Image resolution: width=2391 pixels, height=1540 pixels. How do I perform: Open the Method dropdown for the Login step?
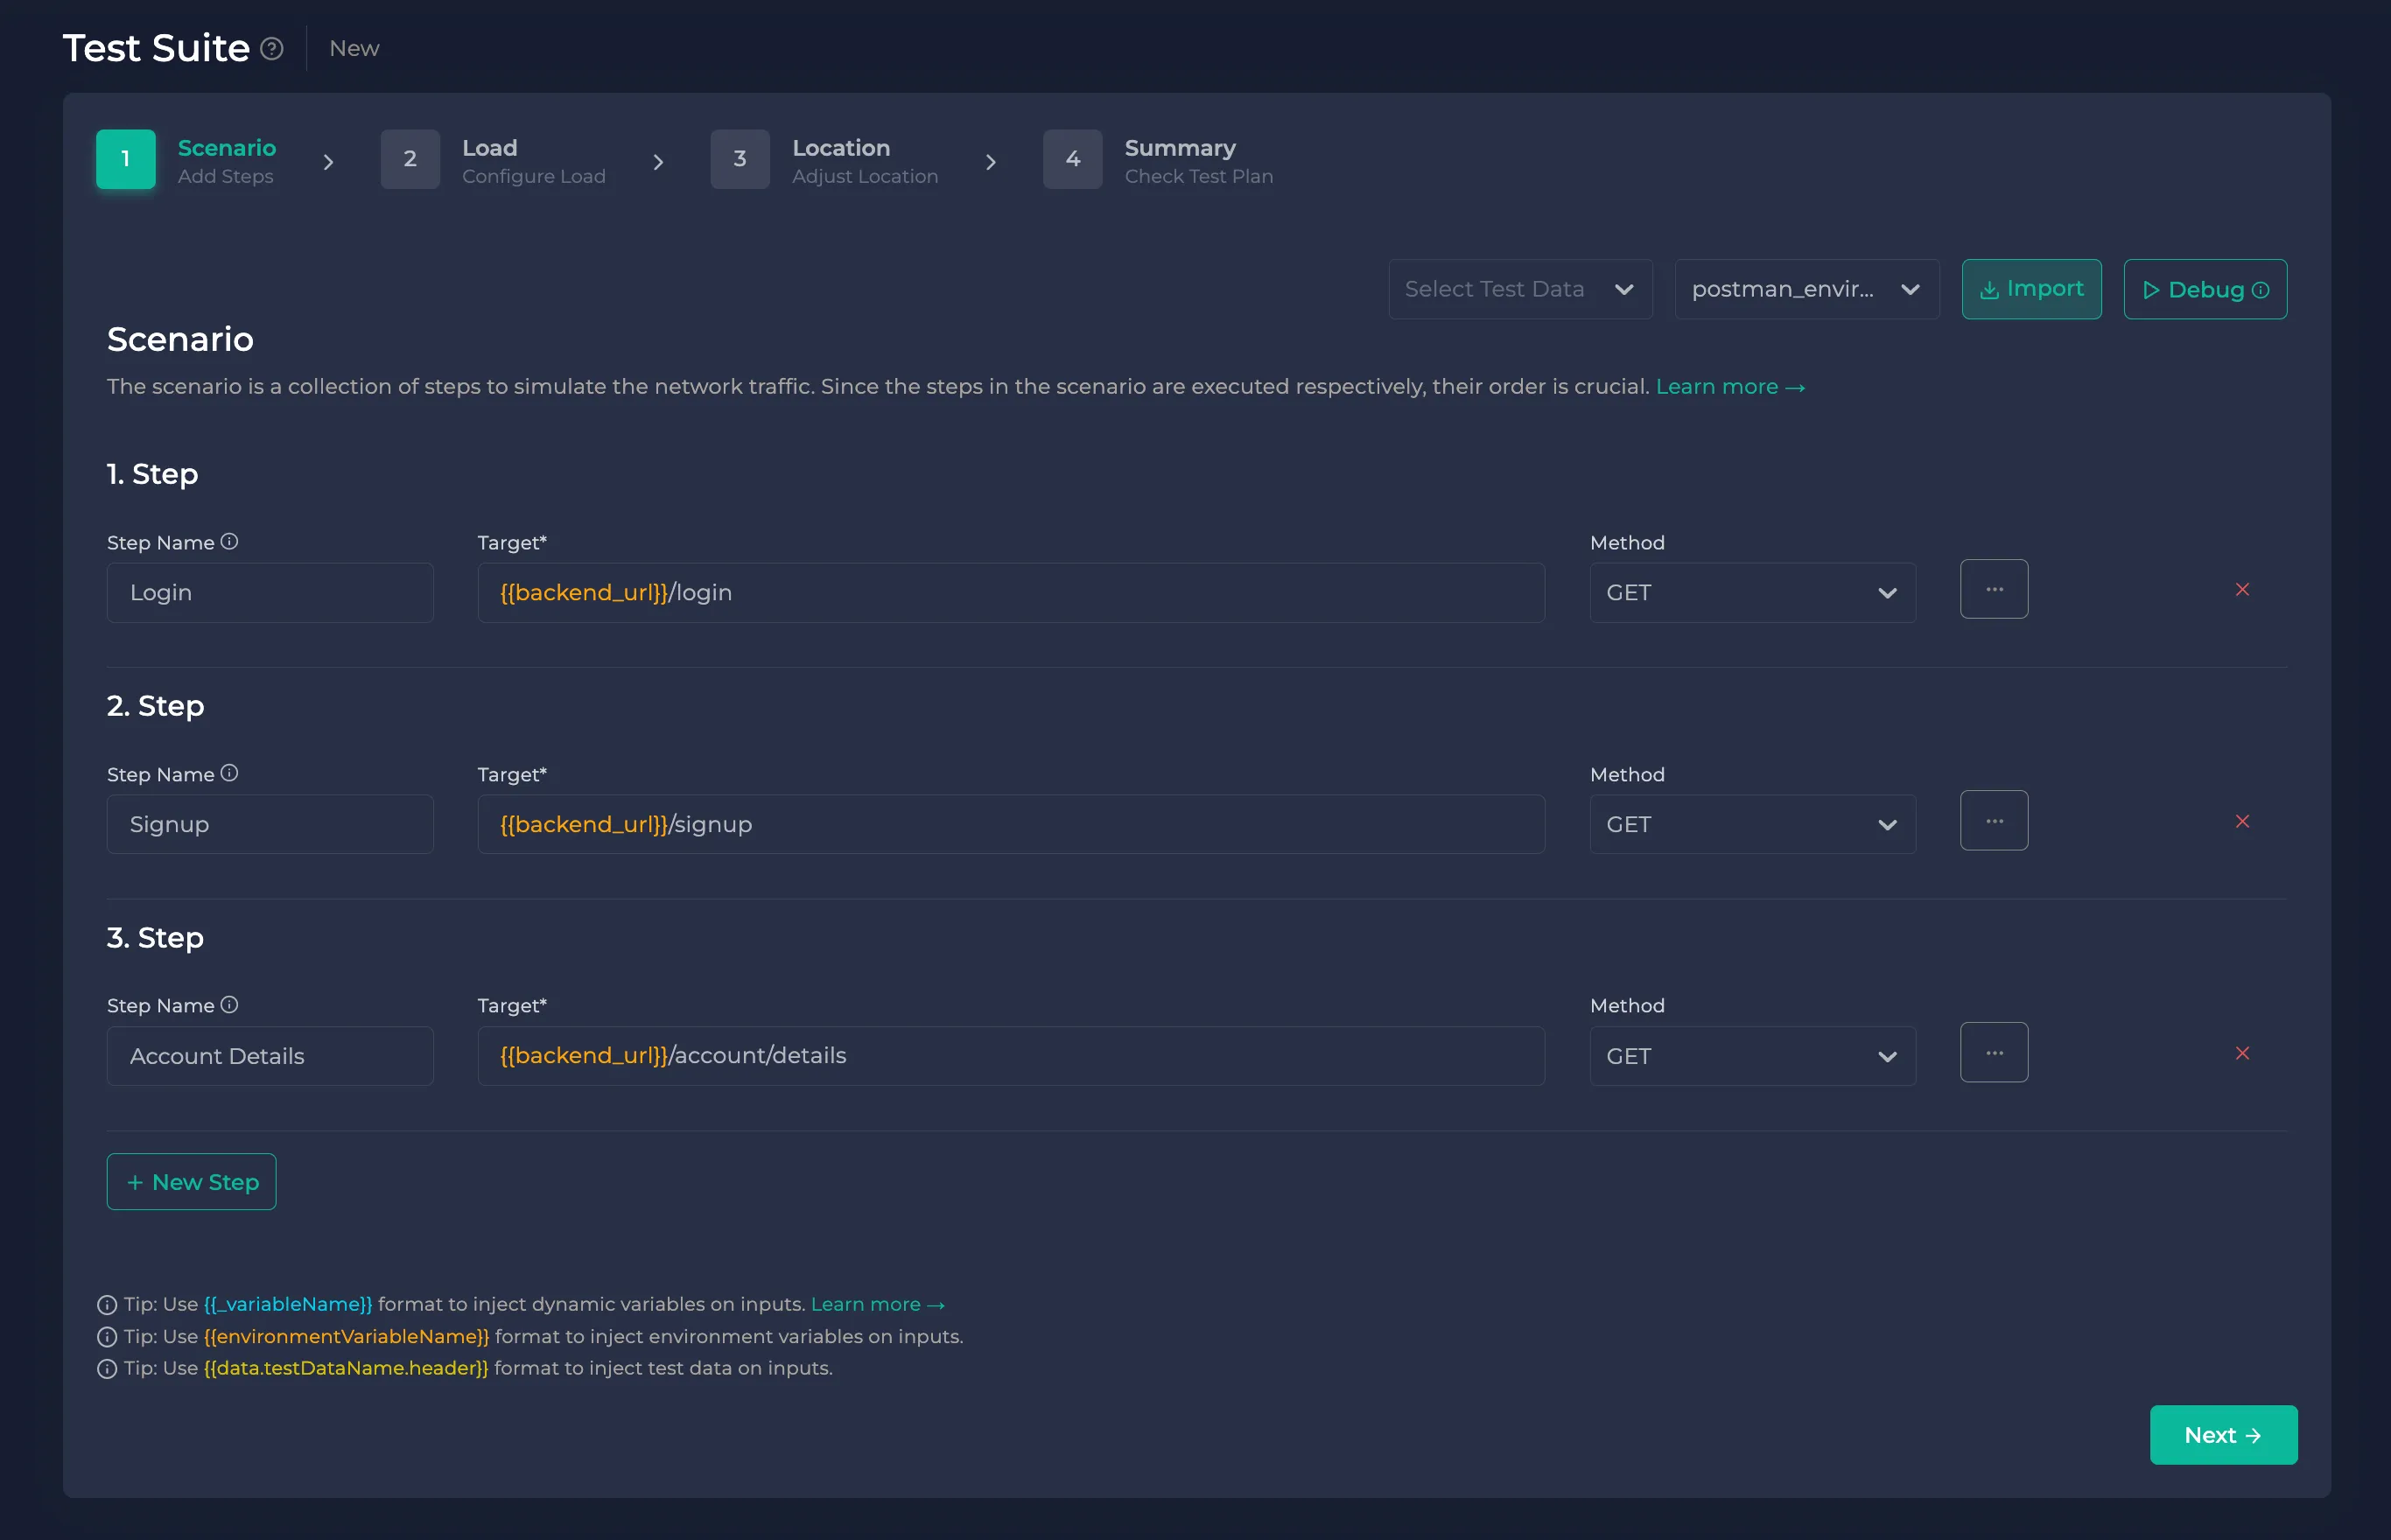[x=1752, y=592]
